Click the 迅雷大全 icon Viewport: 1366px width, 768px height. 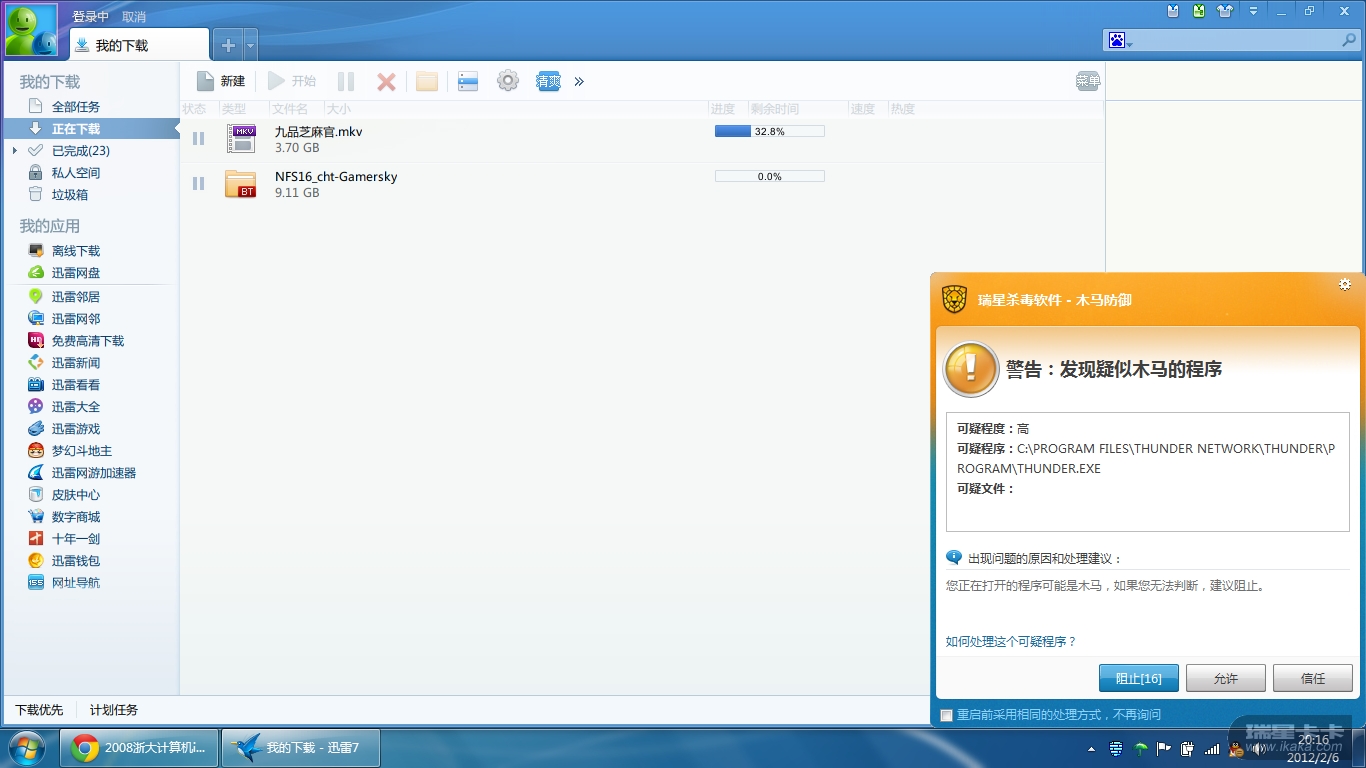tap(36, 407)
